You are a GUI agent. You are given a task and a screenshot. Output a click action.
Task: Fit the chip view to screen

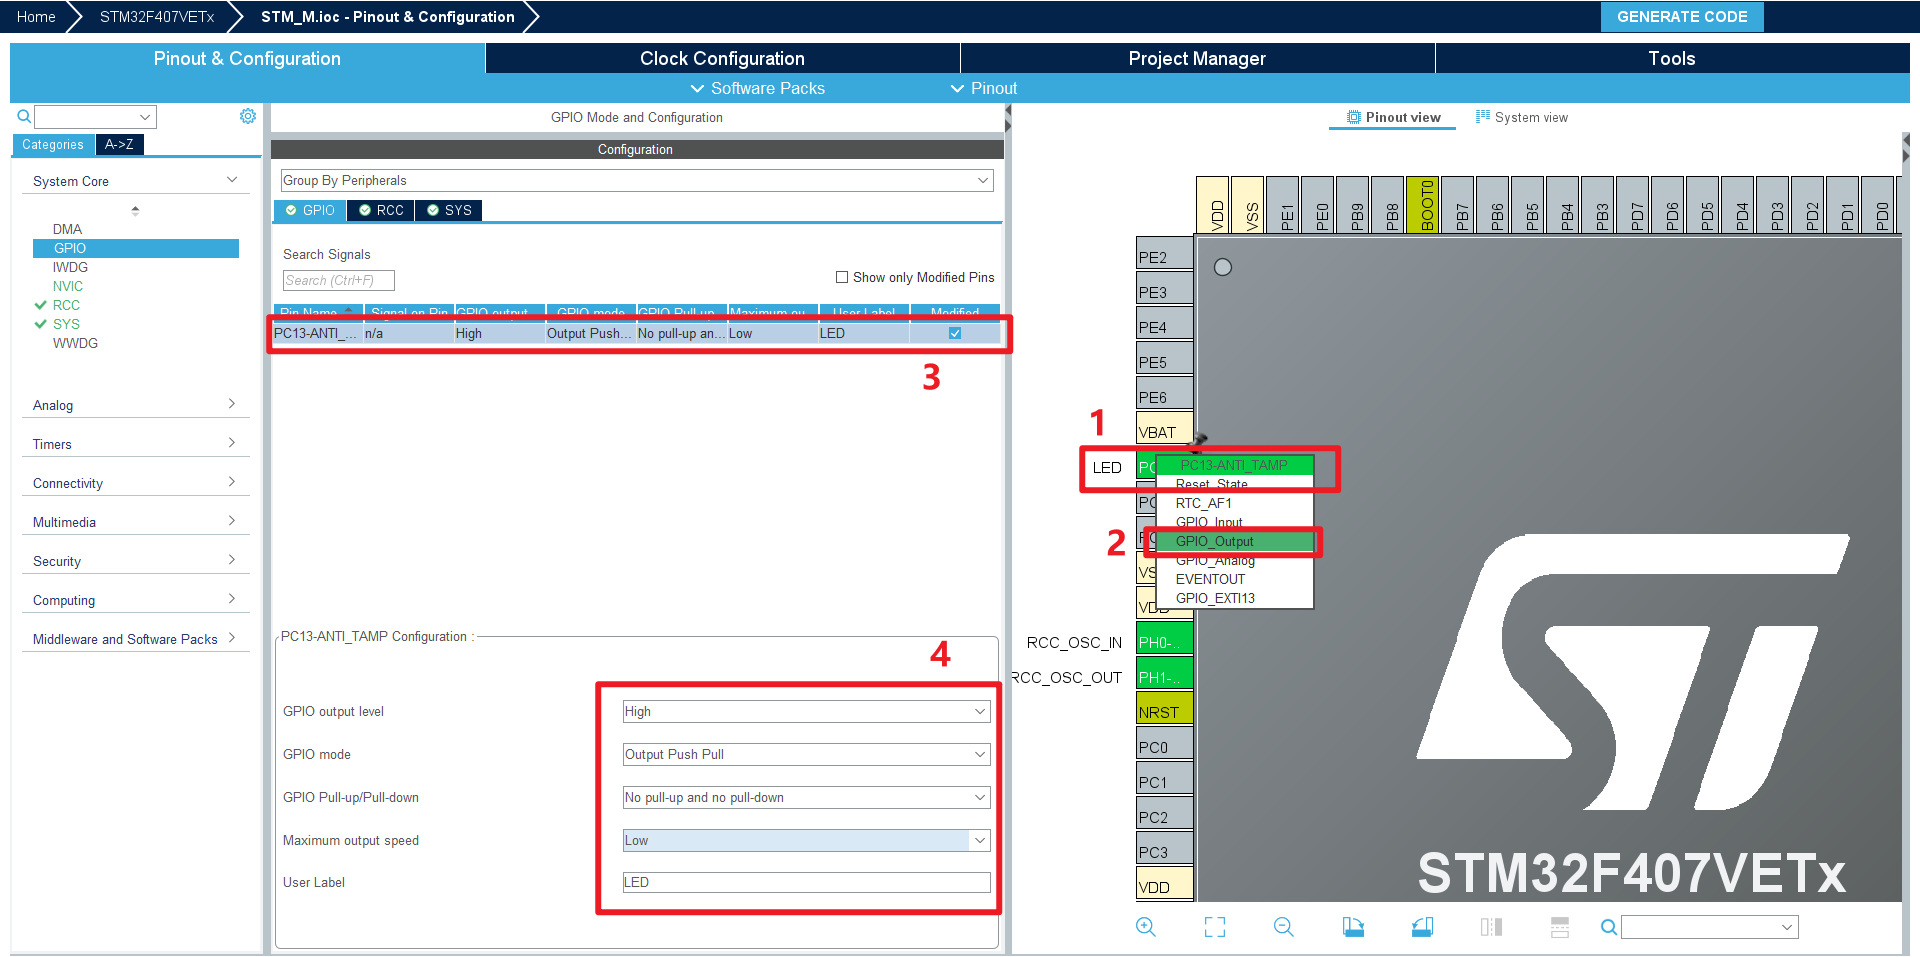[1215, 927]
